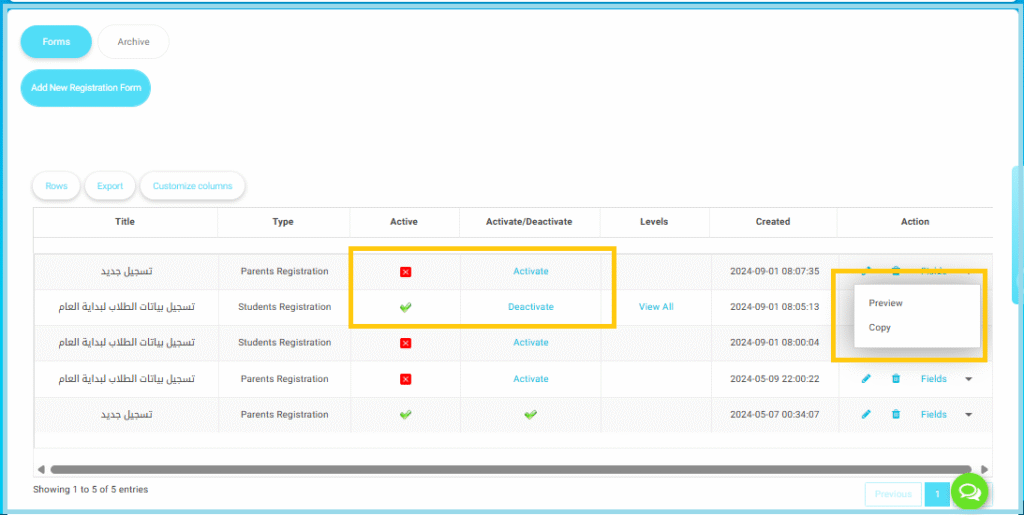Expand action dropdown arrow for 2024-05-09 row
The image size is (1024, 515).
[968, 379]
